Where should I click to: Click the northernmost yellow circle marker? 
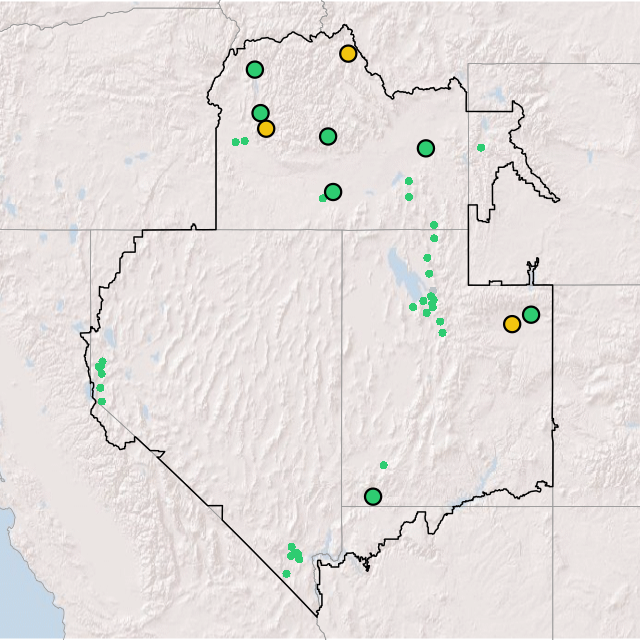[348, 54]
